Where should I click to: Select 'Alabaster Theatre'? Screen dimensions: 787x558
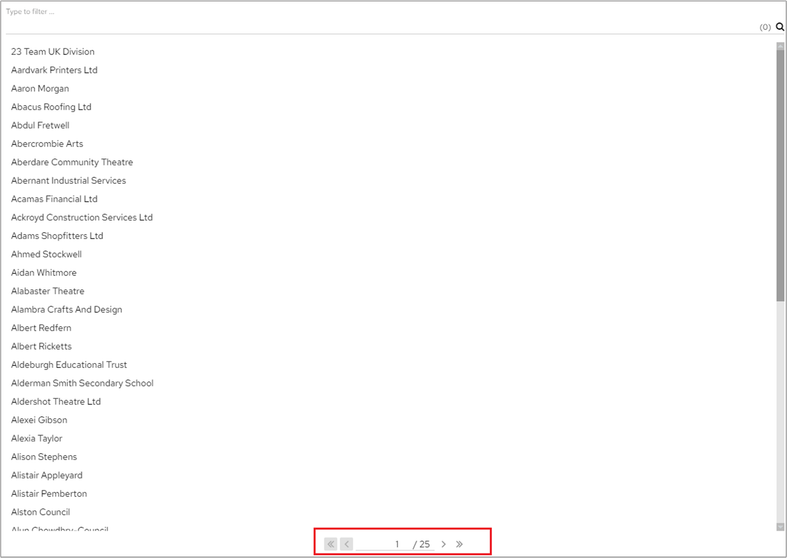(48, 291)
